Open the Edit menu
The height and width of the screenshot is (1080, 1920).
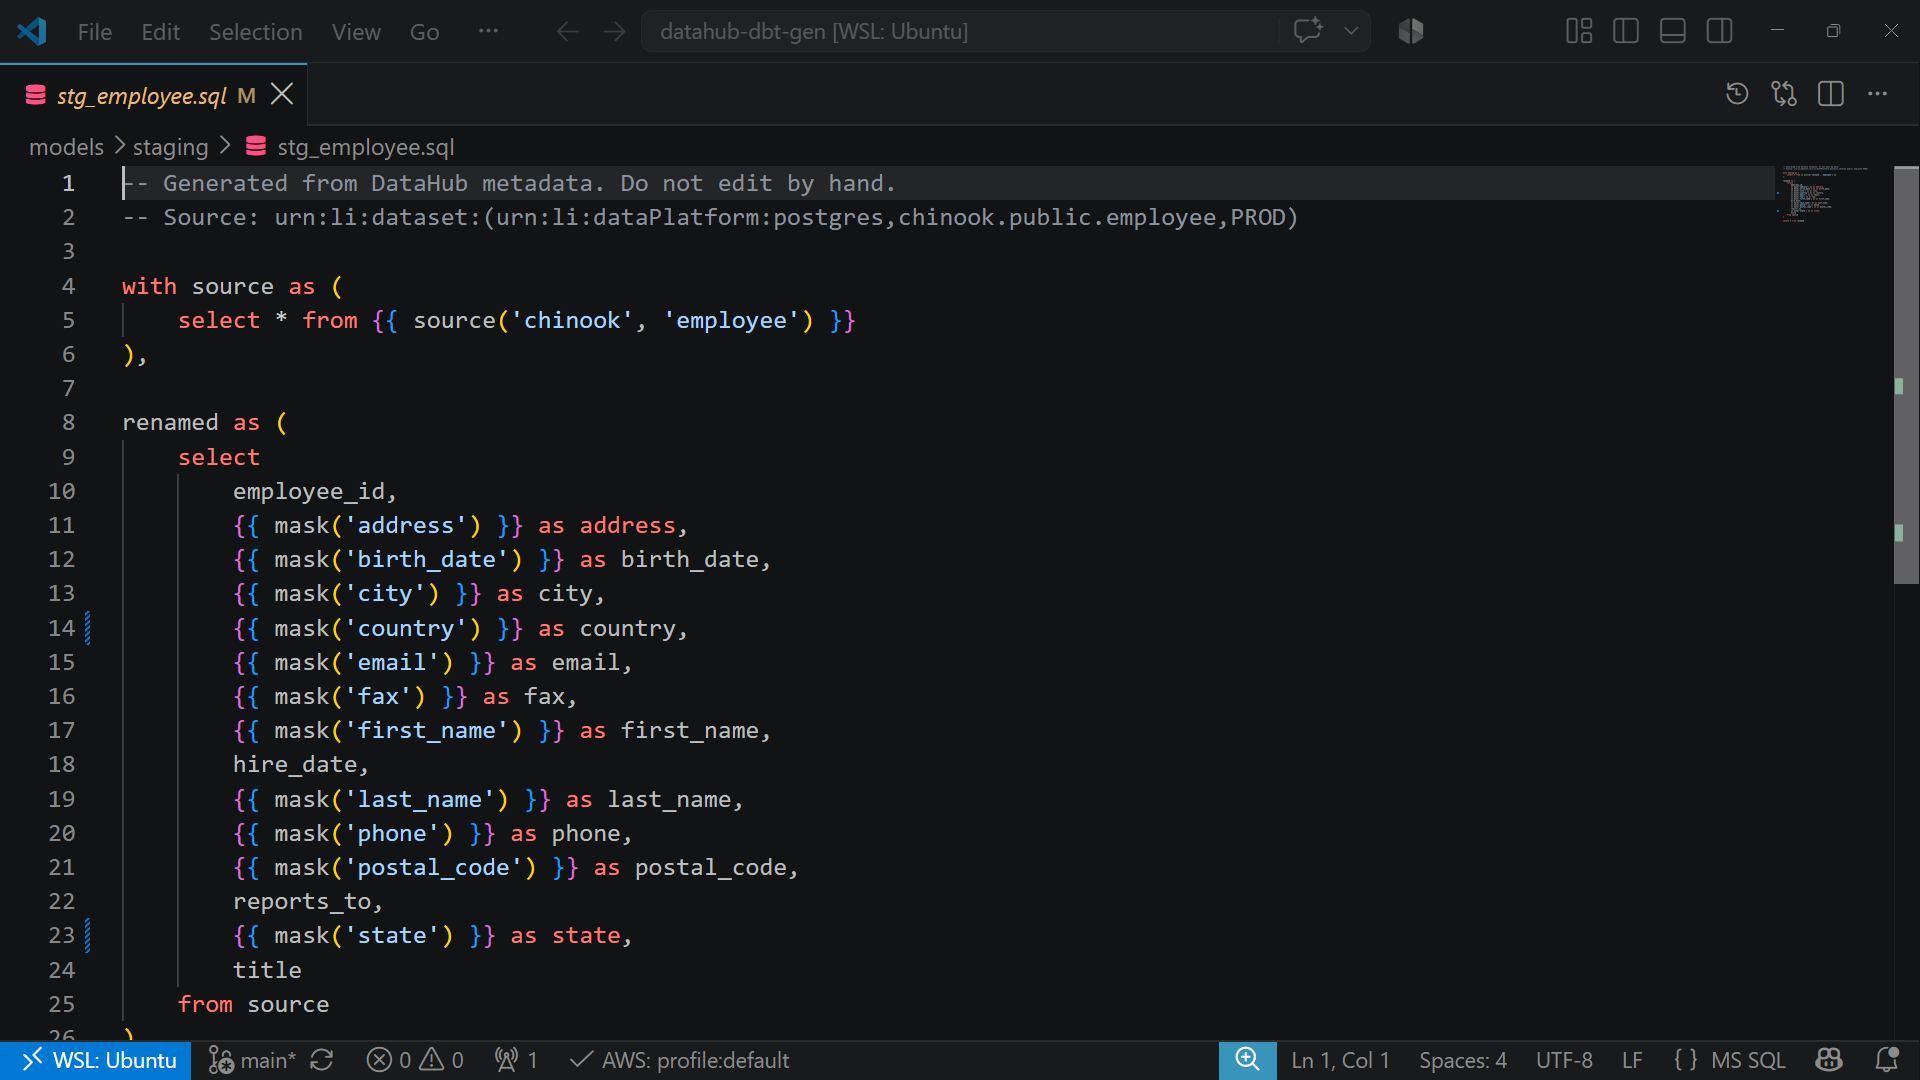click(x=160, y=31)
